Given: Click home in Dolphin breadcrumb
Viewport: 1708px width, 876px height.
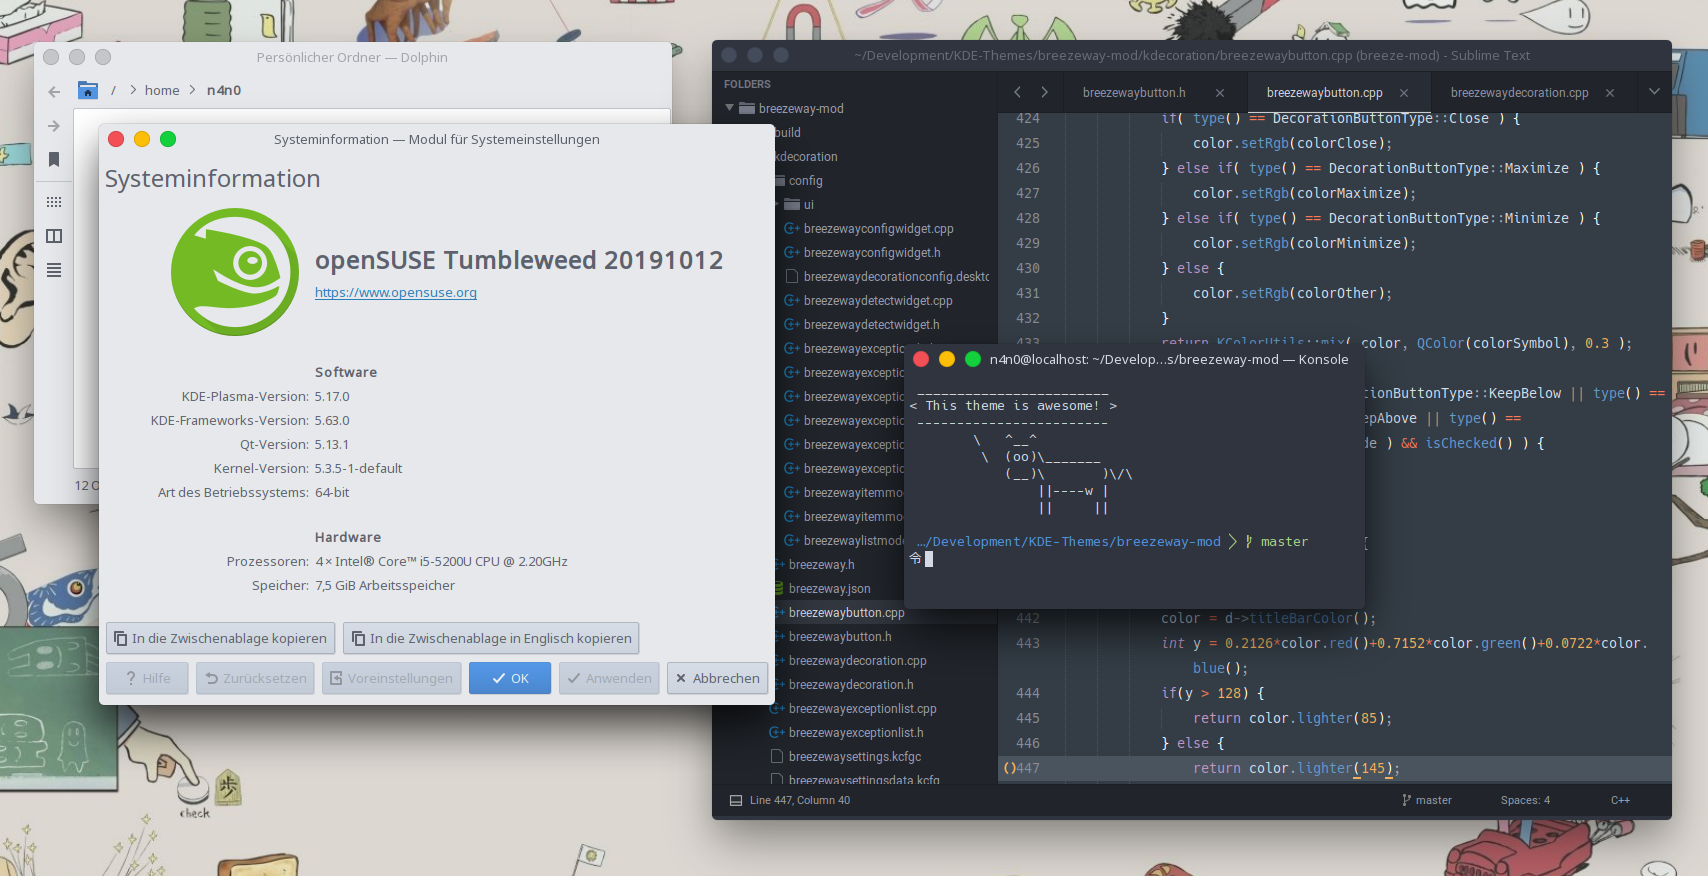Looking at the screenshot, I should click(x=162, y=91).
